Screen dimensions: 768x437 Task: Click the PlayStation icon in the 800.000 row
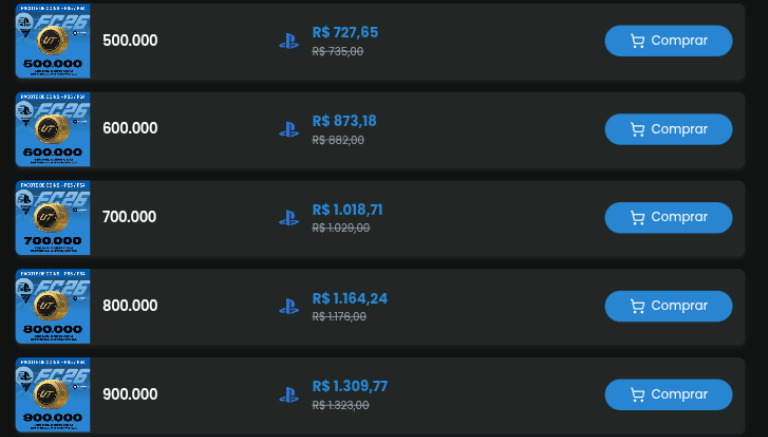289,306
